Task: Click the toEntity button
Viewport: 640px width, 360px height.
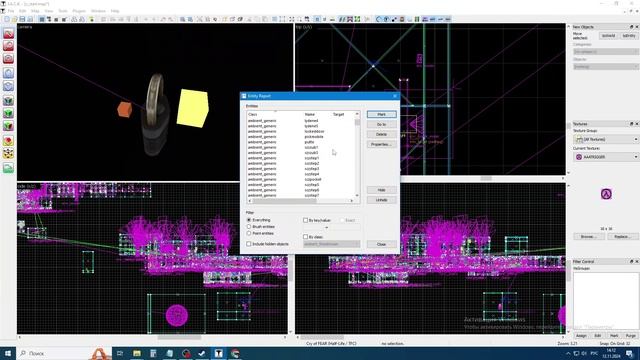Action: click(x=629, y=36)
